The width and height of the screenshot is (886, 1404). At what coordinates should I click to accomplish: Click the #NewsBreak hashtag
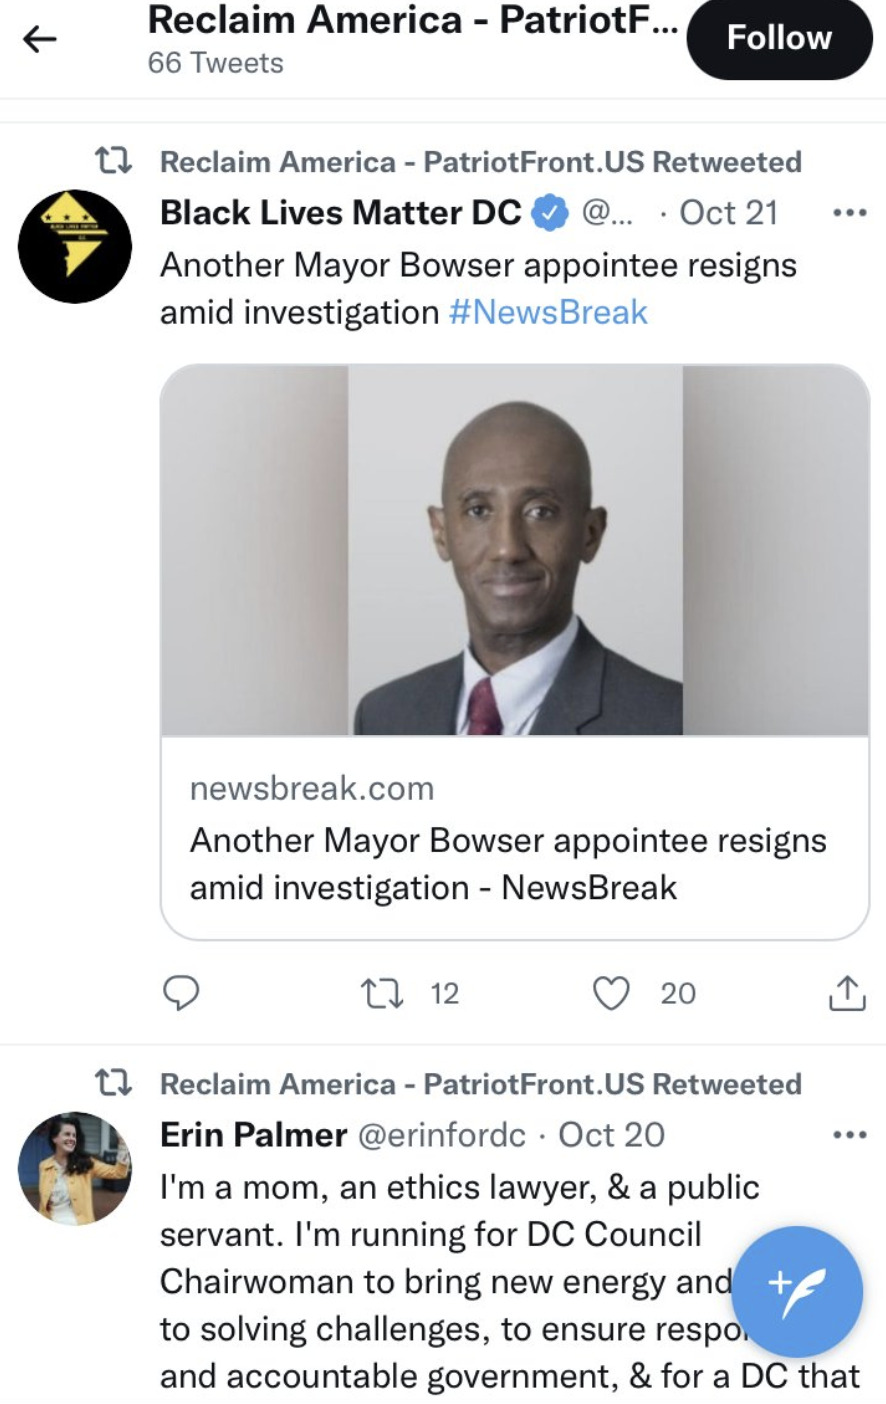coord(548,312)
